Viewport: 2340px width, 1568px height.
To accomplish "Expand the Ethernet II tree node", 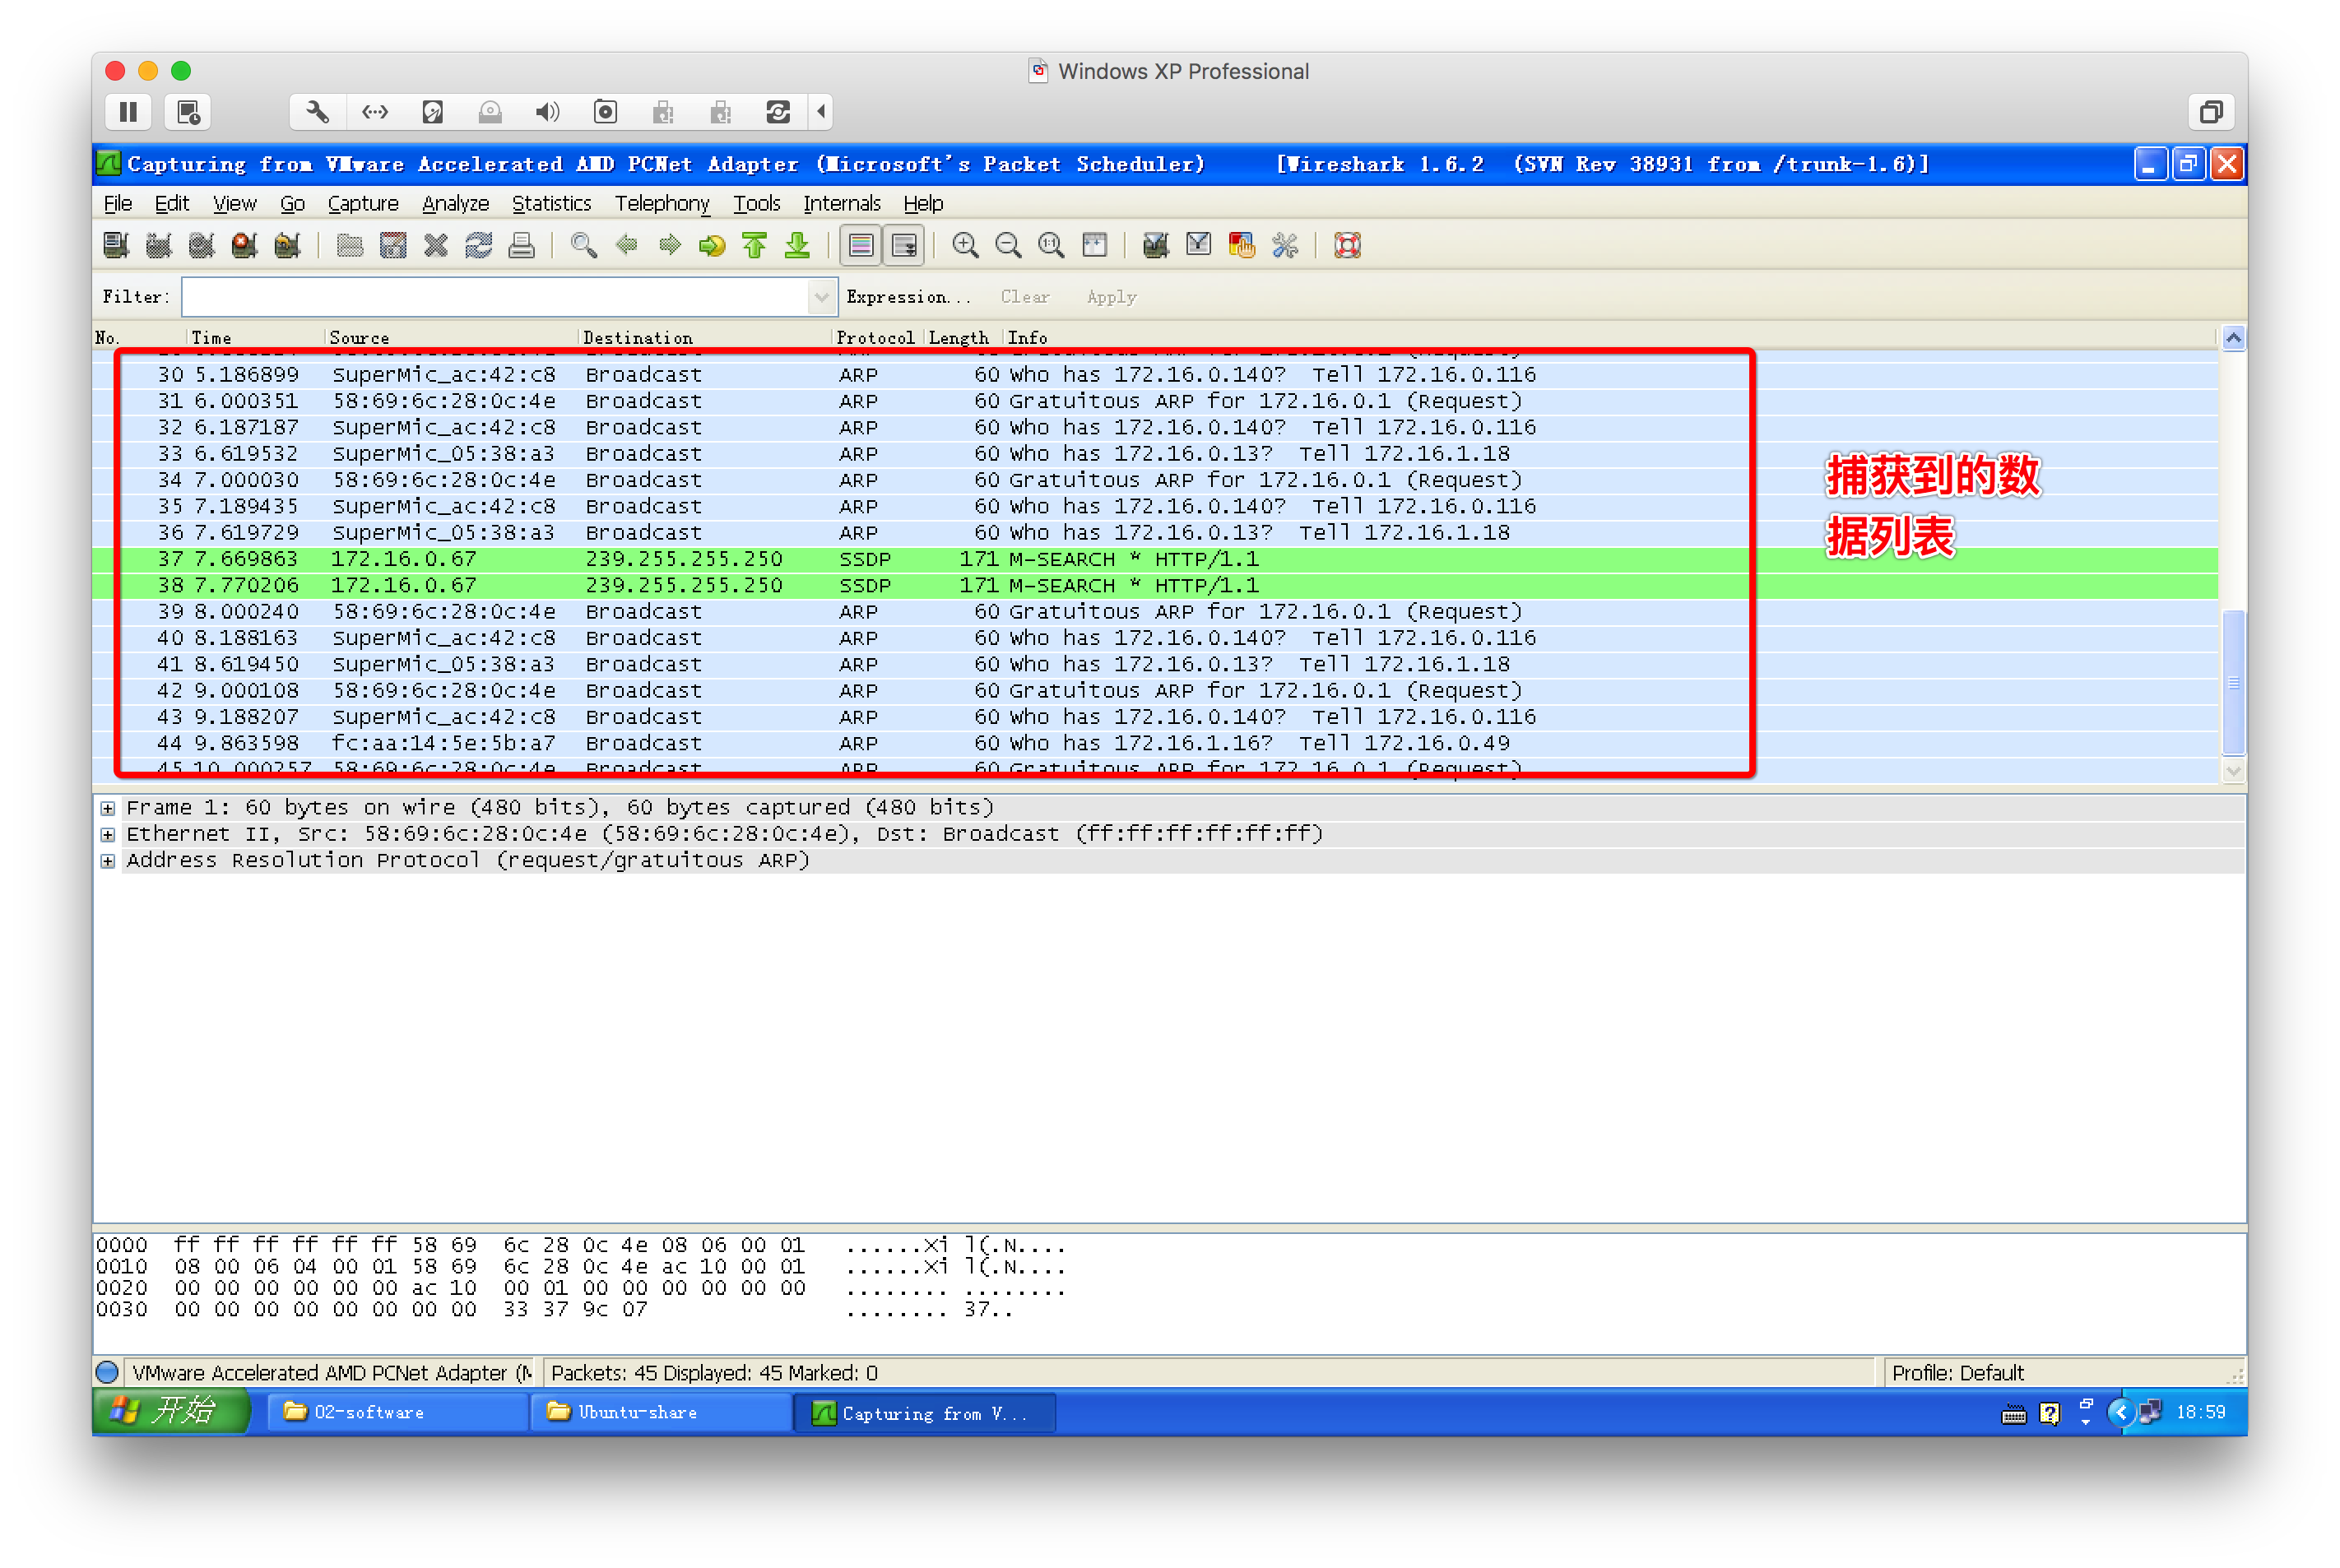I will 108,834.
